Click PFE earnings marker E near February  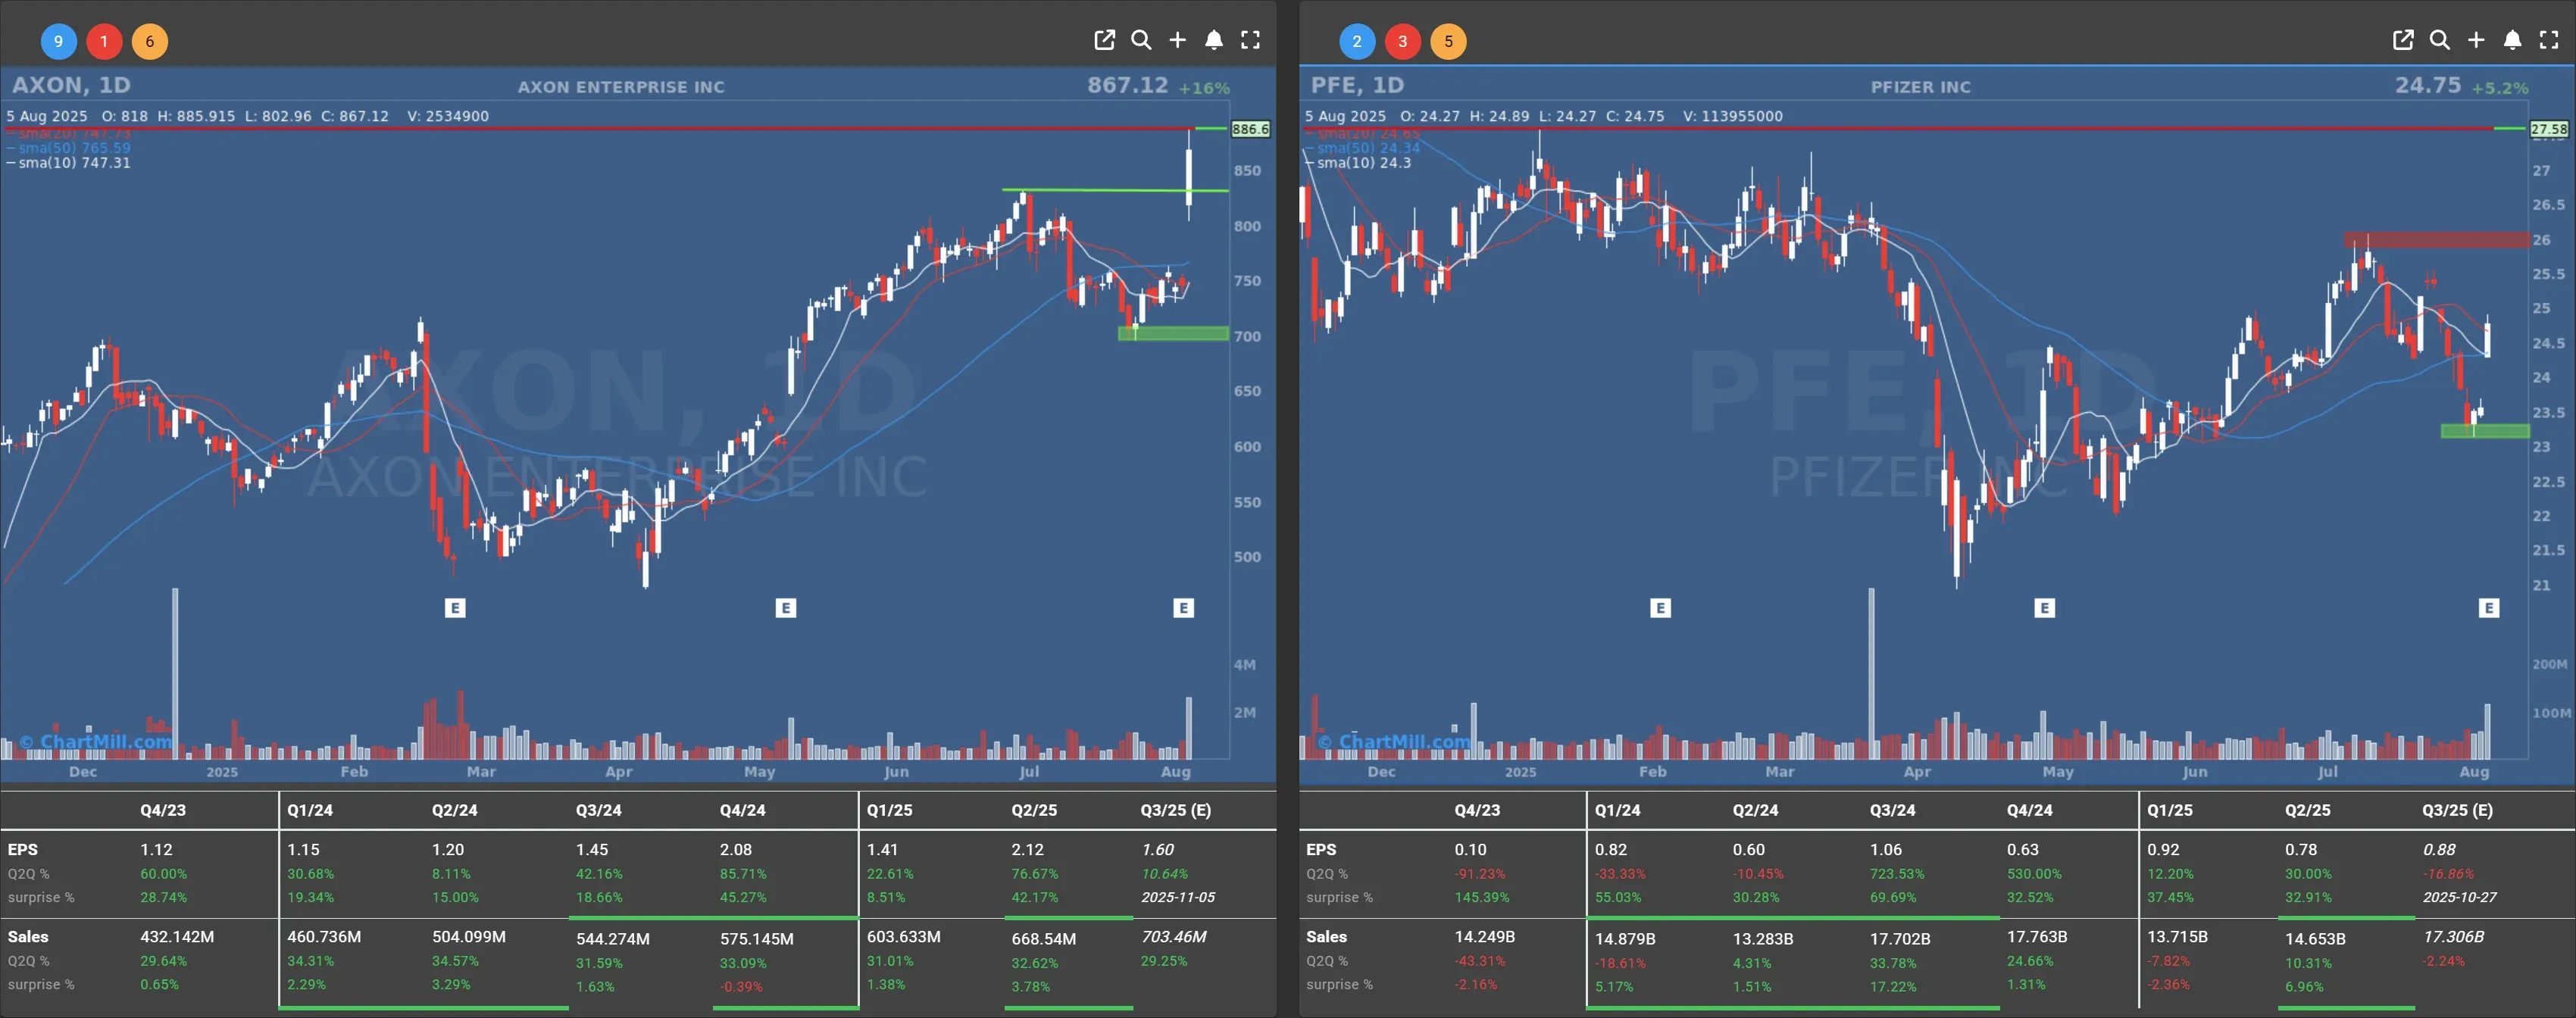1661,608
